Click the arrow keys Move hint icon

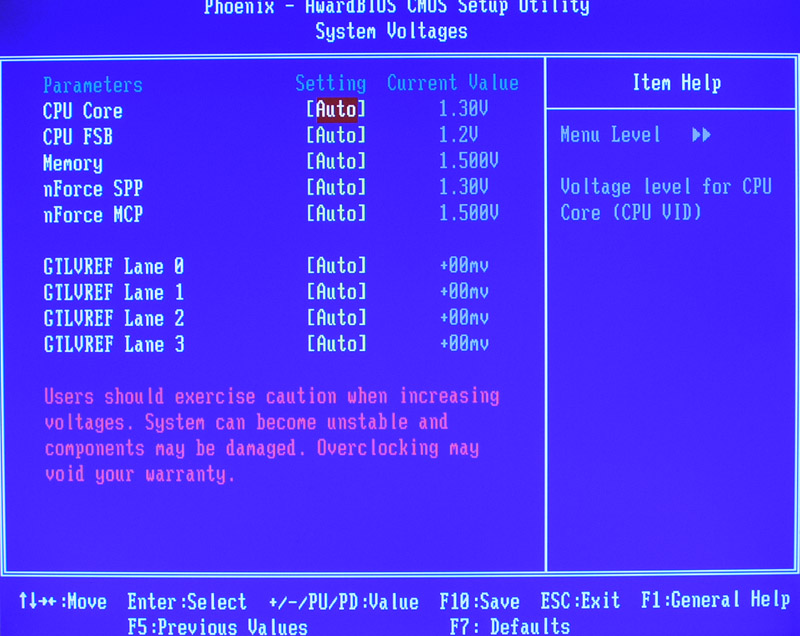[37, 601]
